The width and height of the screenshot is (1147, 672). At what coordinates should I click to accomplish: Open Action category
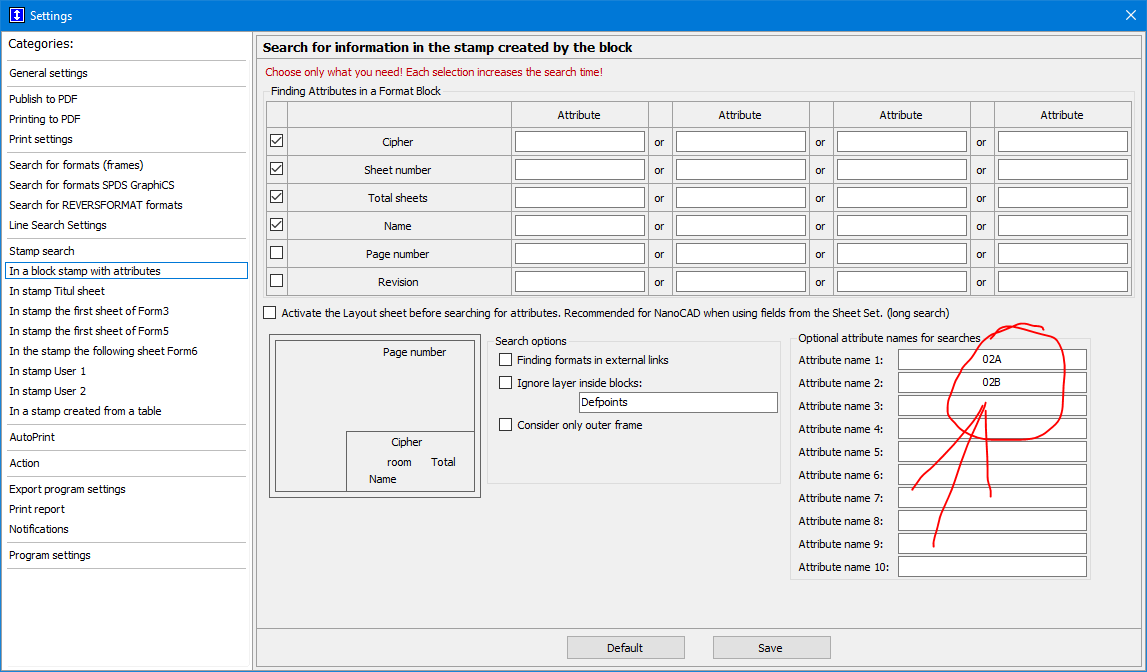(24, 463)
